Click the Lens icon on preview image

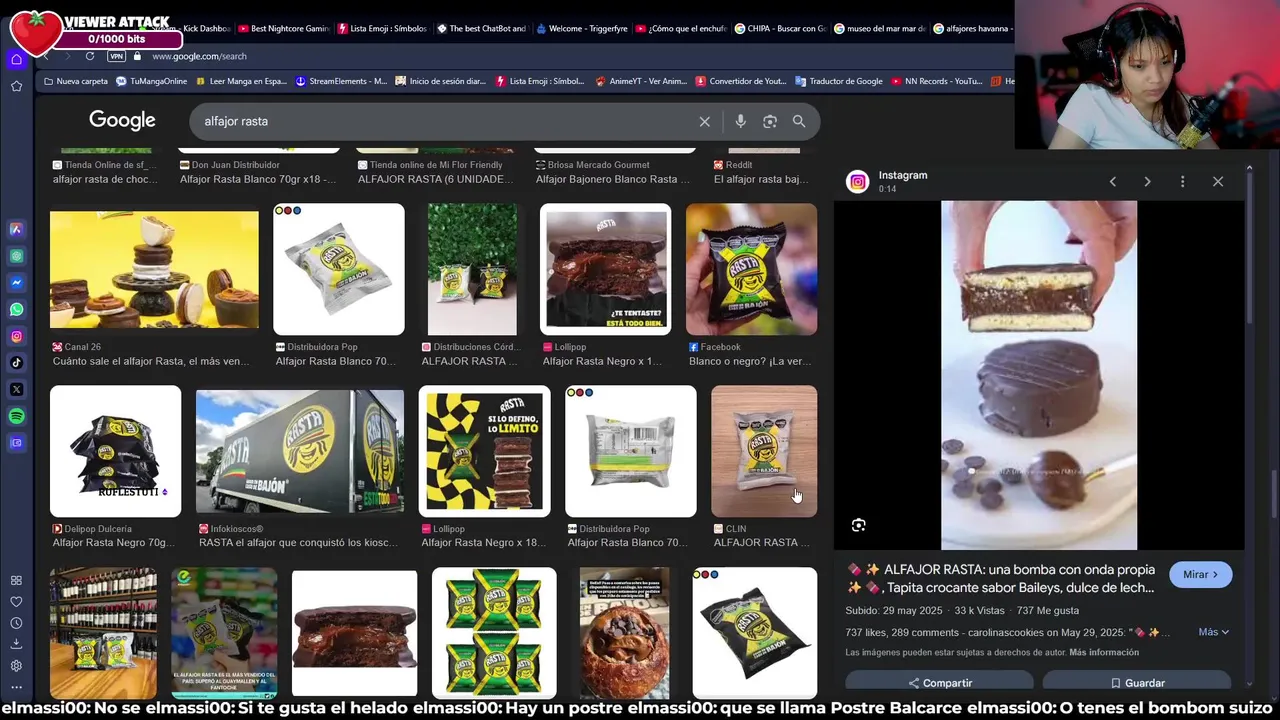[858, 525]
